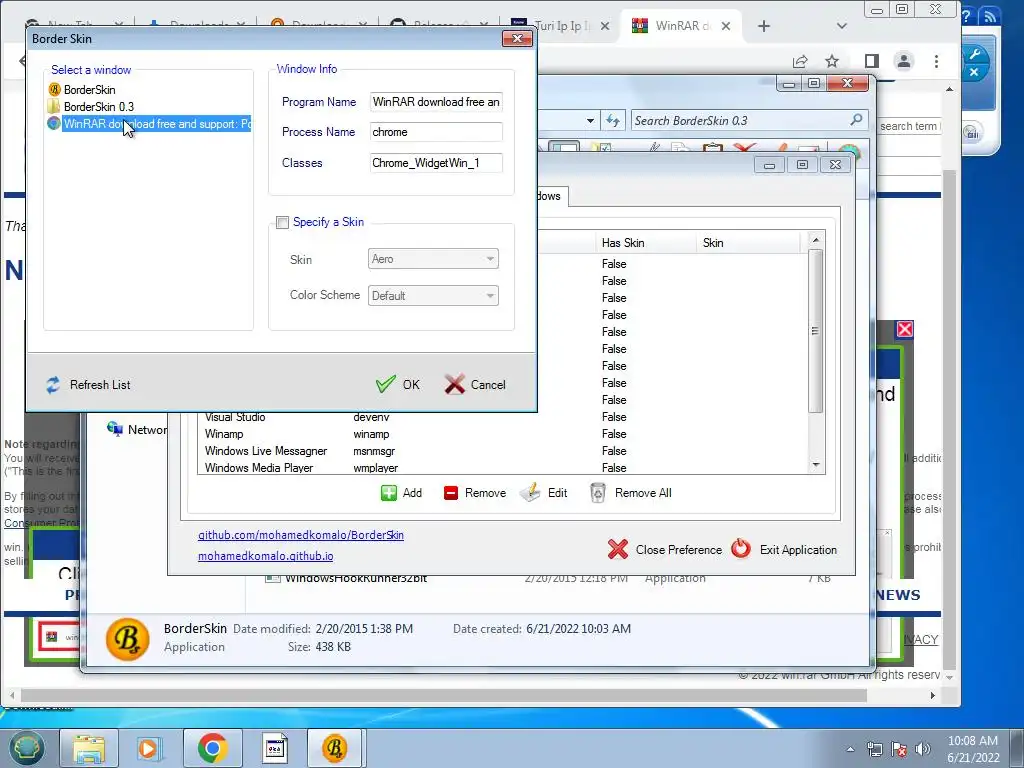Click the Explorer address refresh arrows icon
Viewport: 1024px width, 768px height.
click(612, 120)
